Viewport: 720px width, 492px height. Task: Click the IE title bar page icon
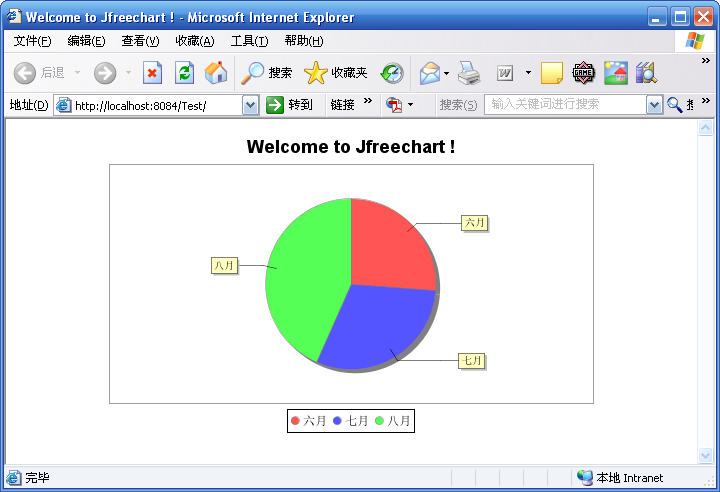click(x=14, y=16)
